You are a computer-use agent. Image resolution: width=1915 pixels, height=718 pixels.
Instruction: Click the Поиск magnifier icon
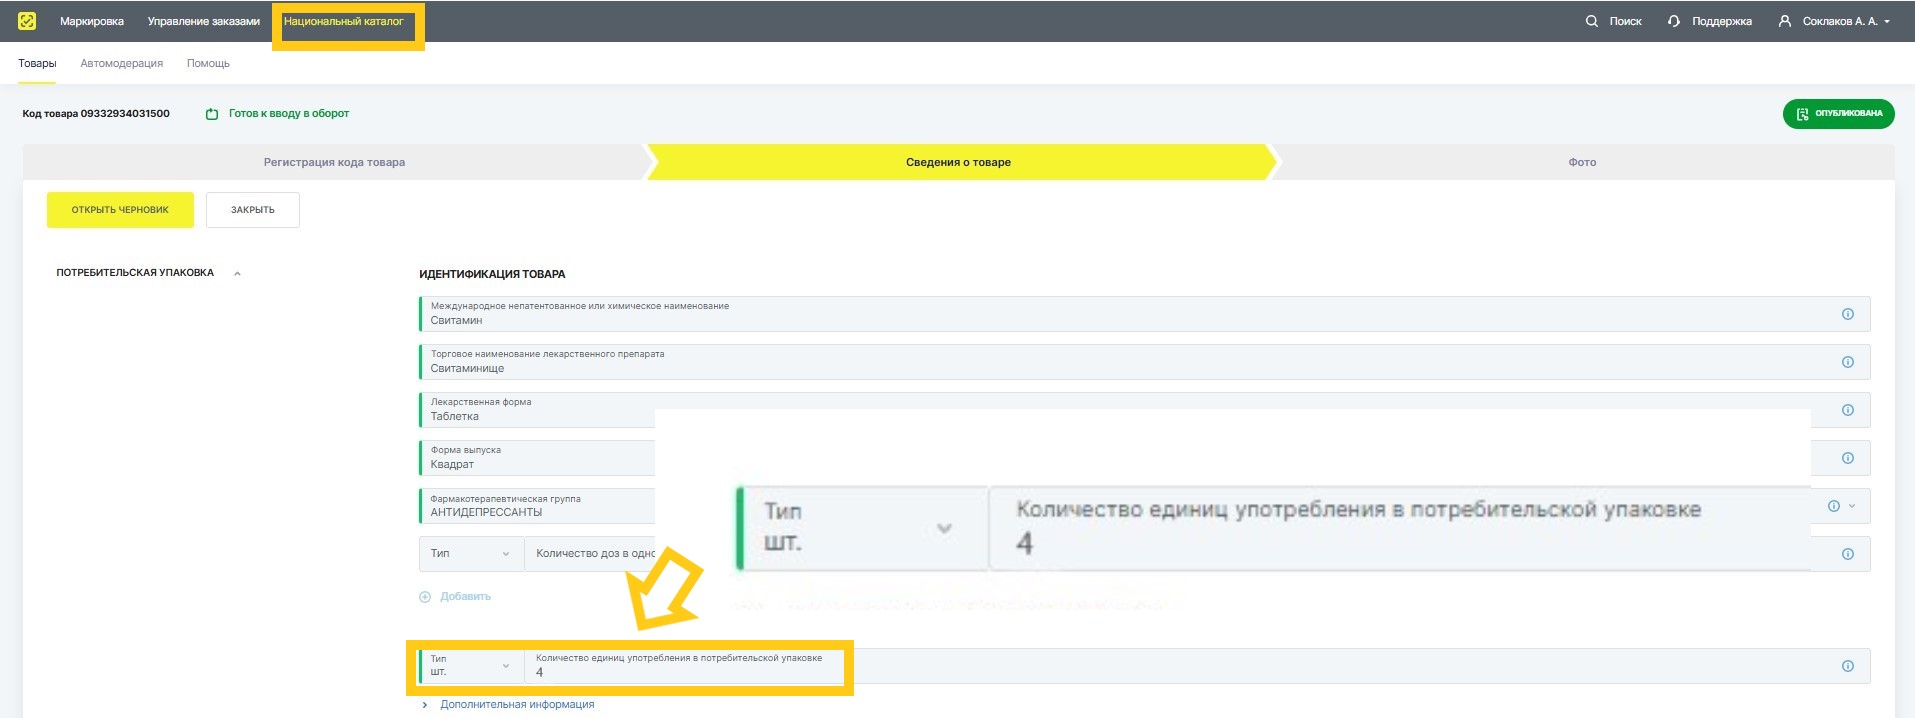(x=1592, y=21)
